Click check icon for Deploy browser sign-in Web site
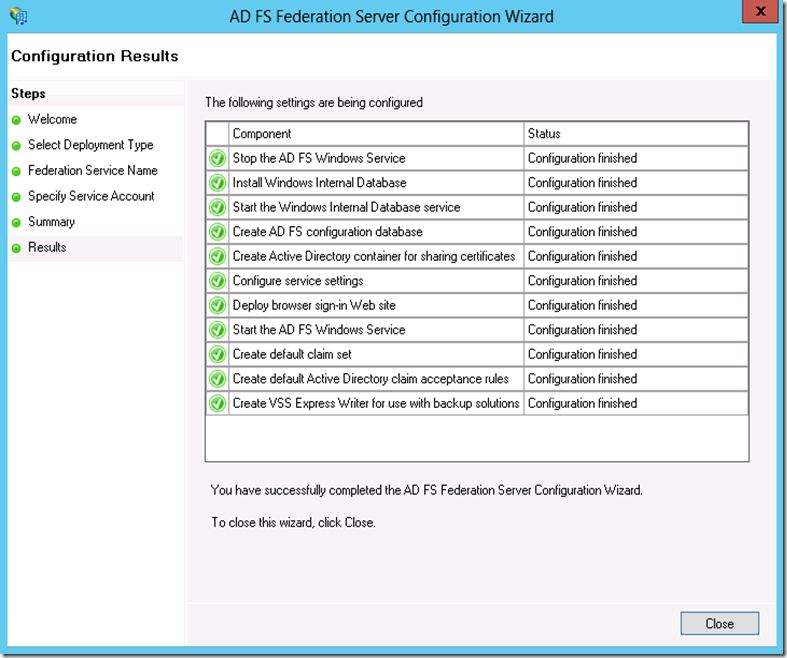Screen dimensions: 787x658 (x=217, y=305)
